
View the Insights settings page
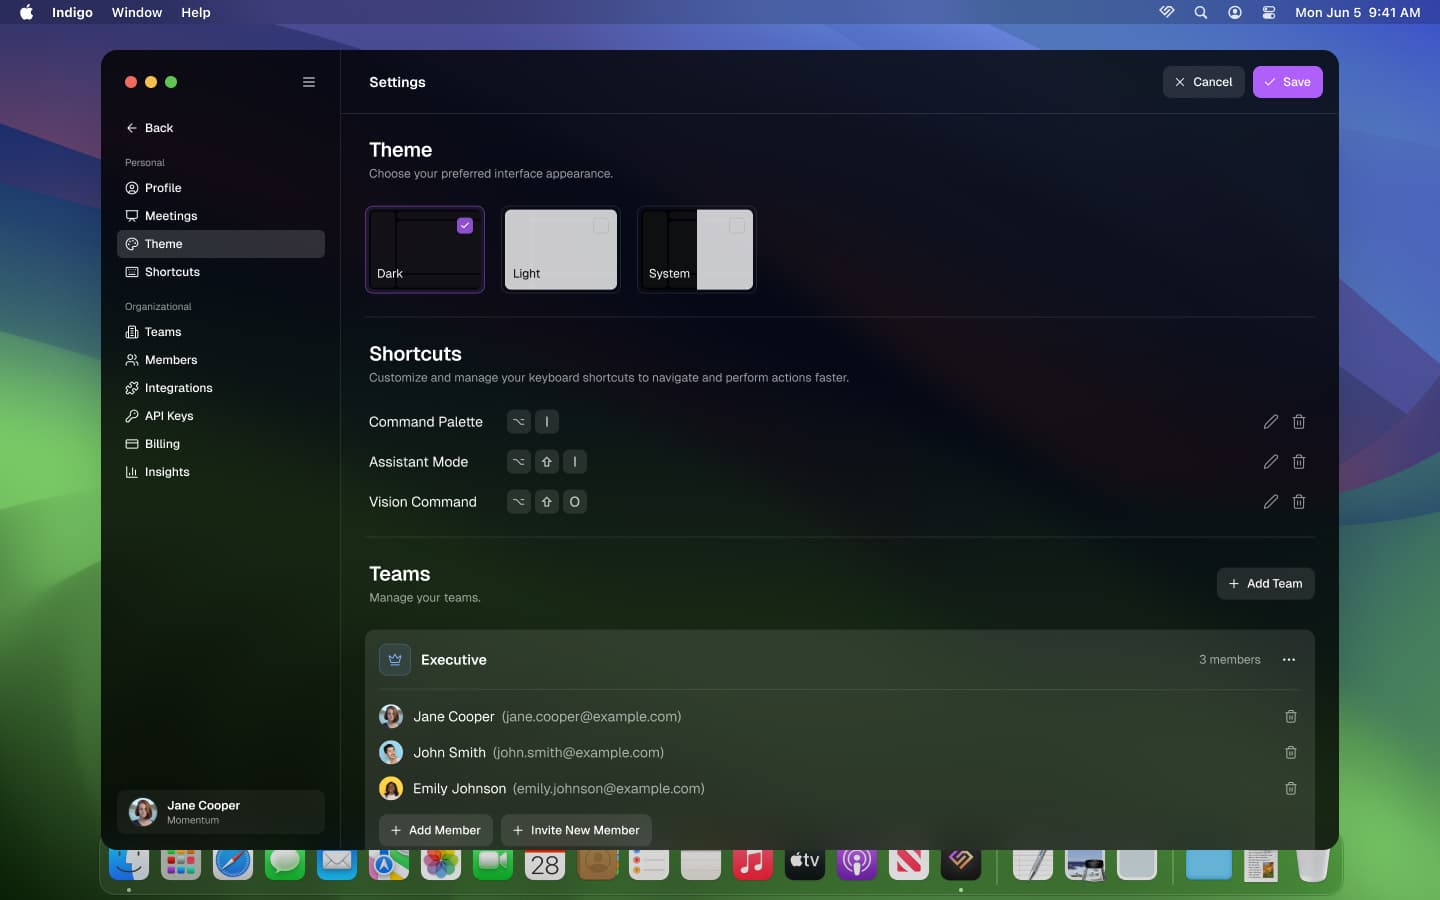tap(167, 472)
